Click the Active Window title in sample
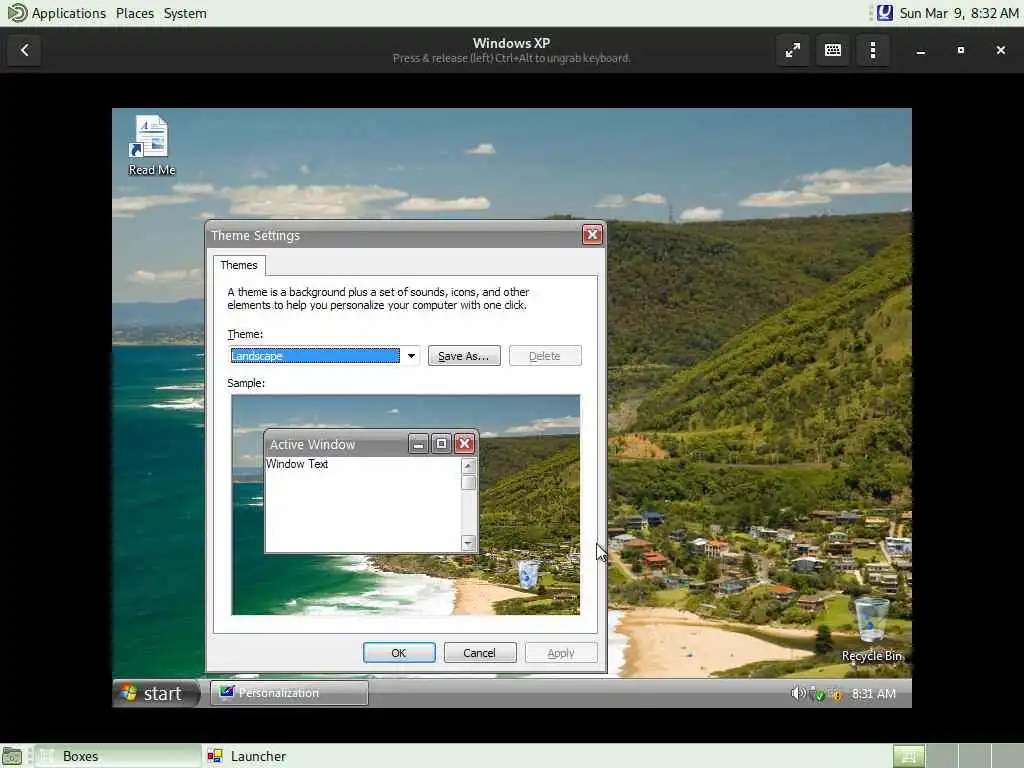 312,445
